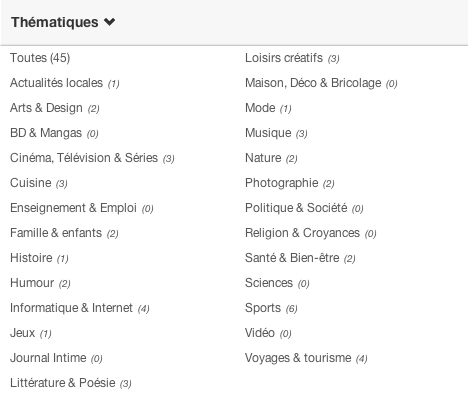Select Journal Intime theme

coord(48,358)
